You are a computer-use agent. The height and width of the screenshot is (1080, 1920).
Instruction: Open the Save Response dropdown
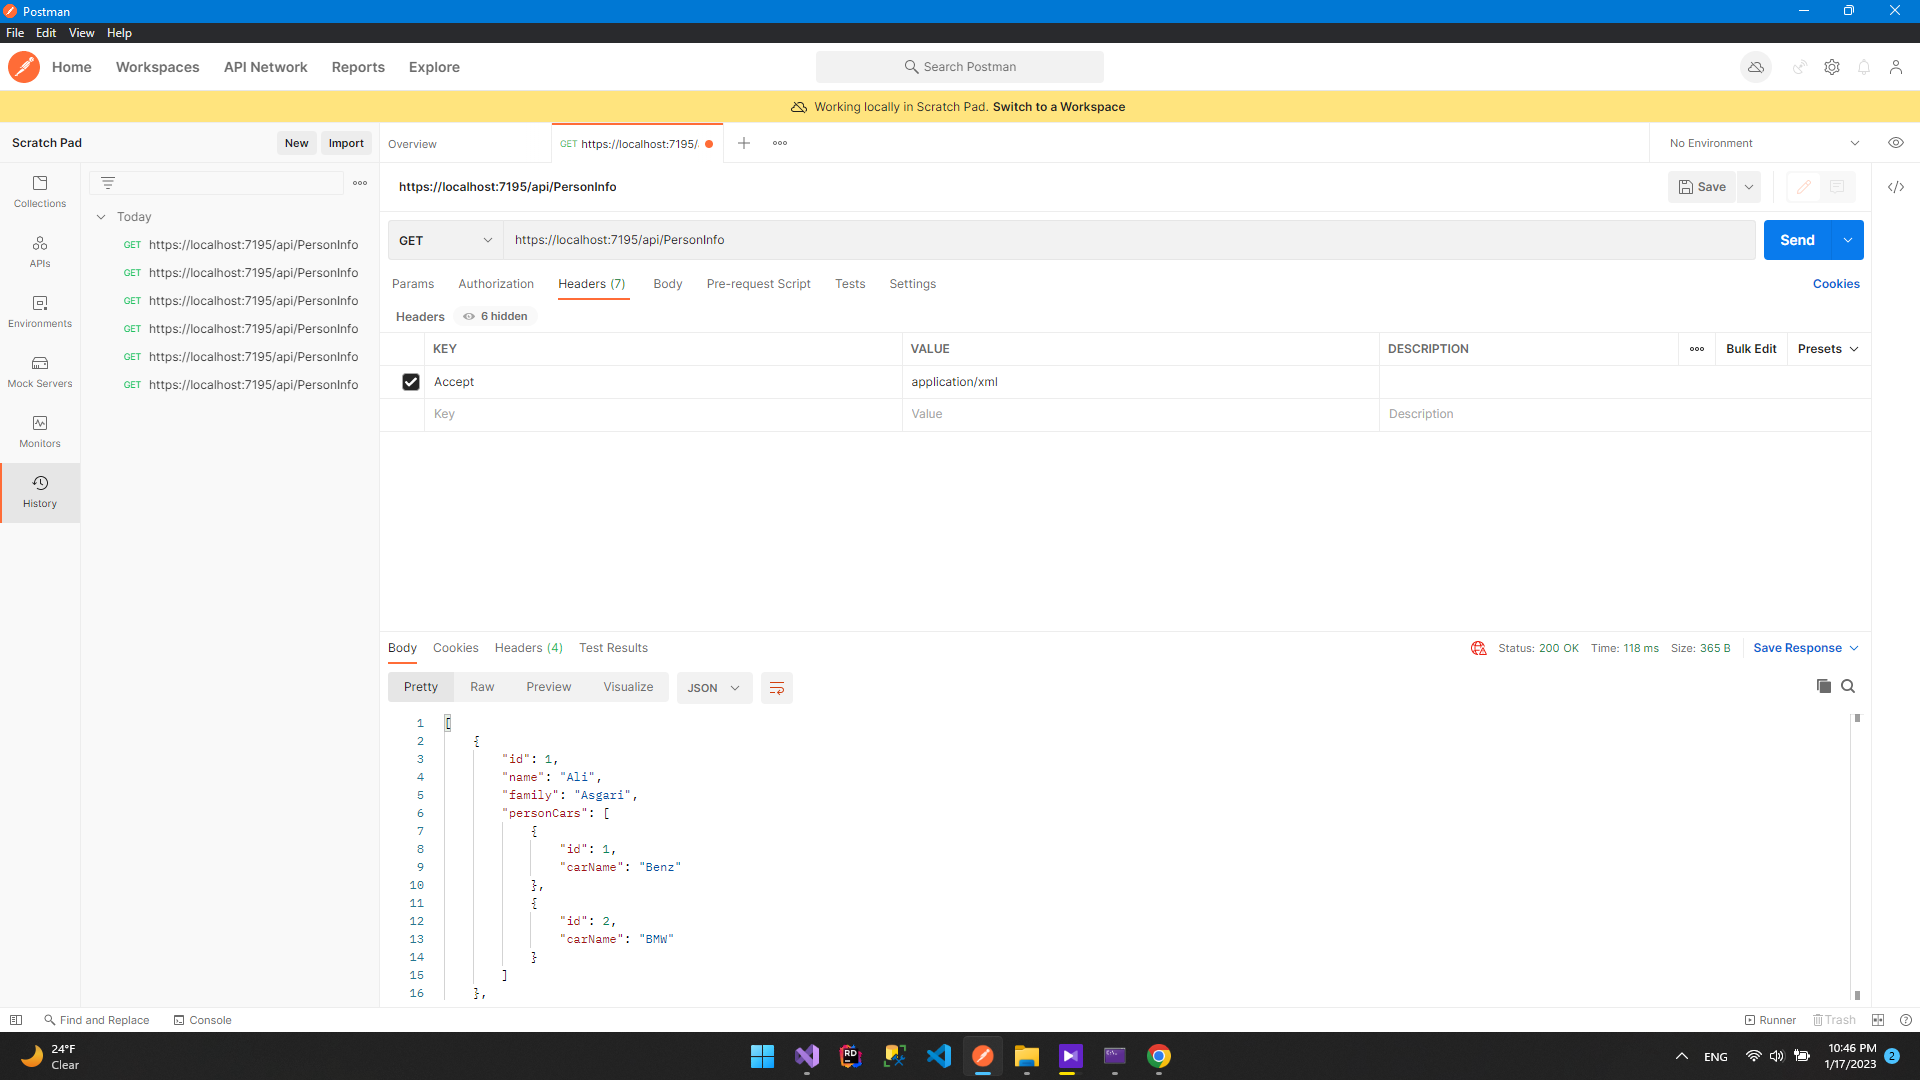1806,648
